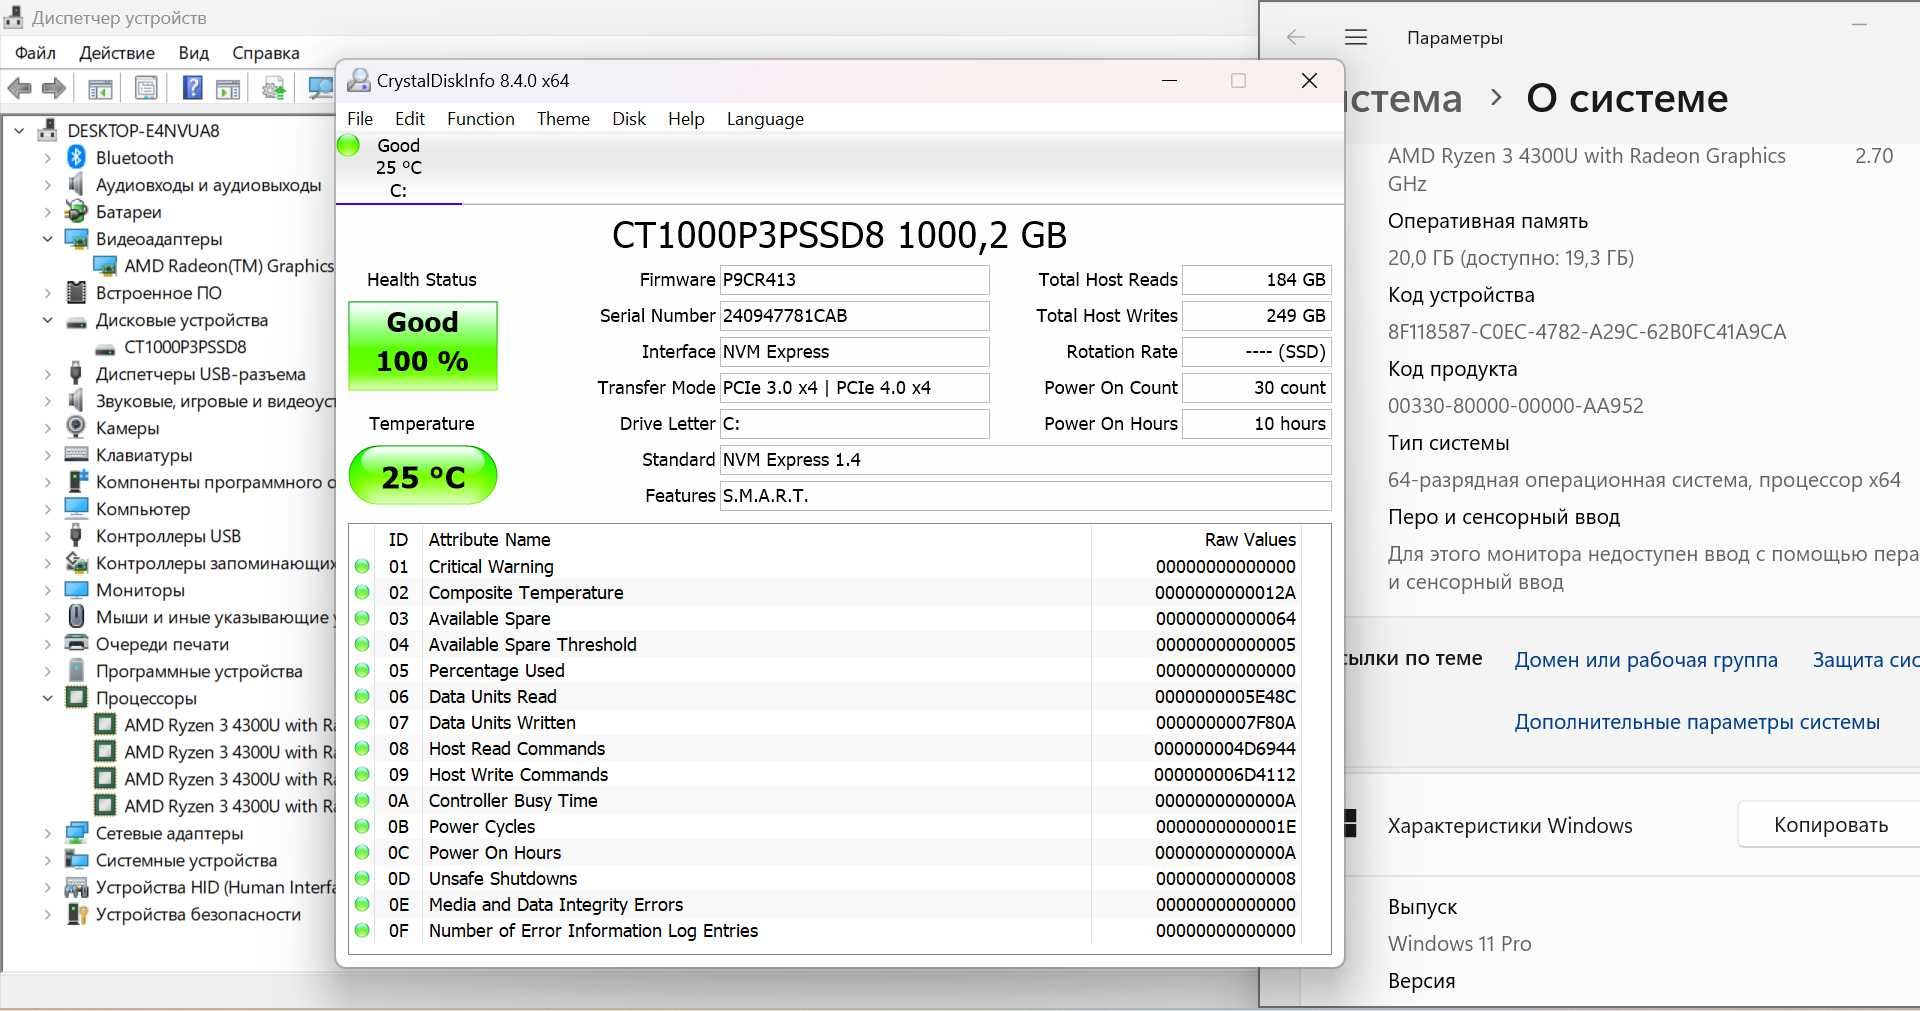Click the Serial Number field 240947781CAB

(854, 315)
